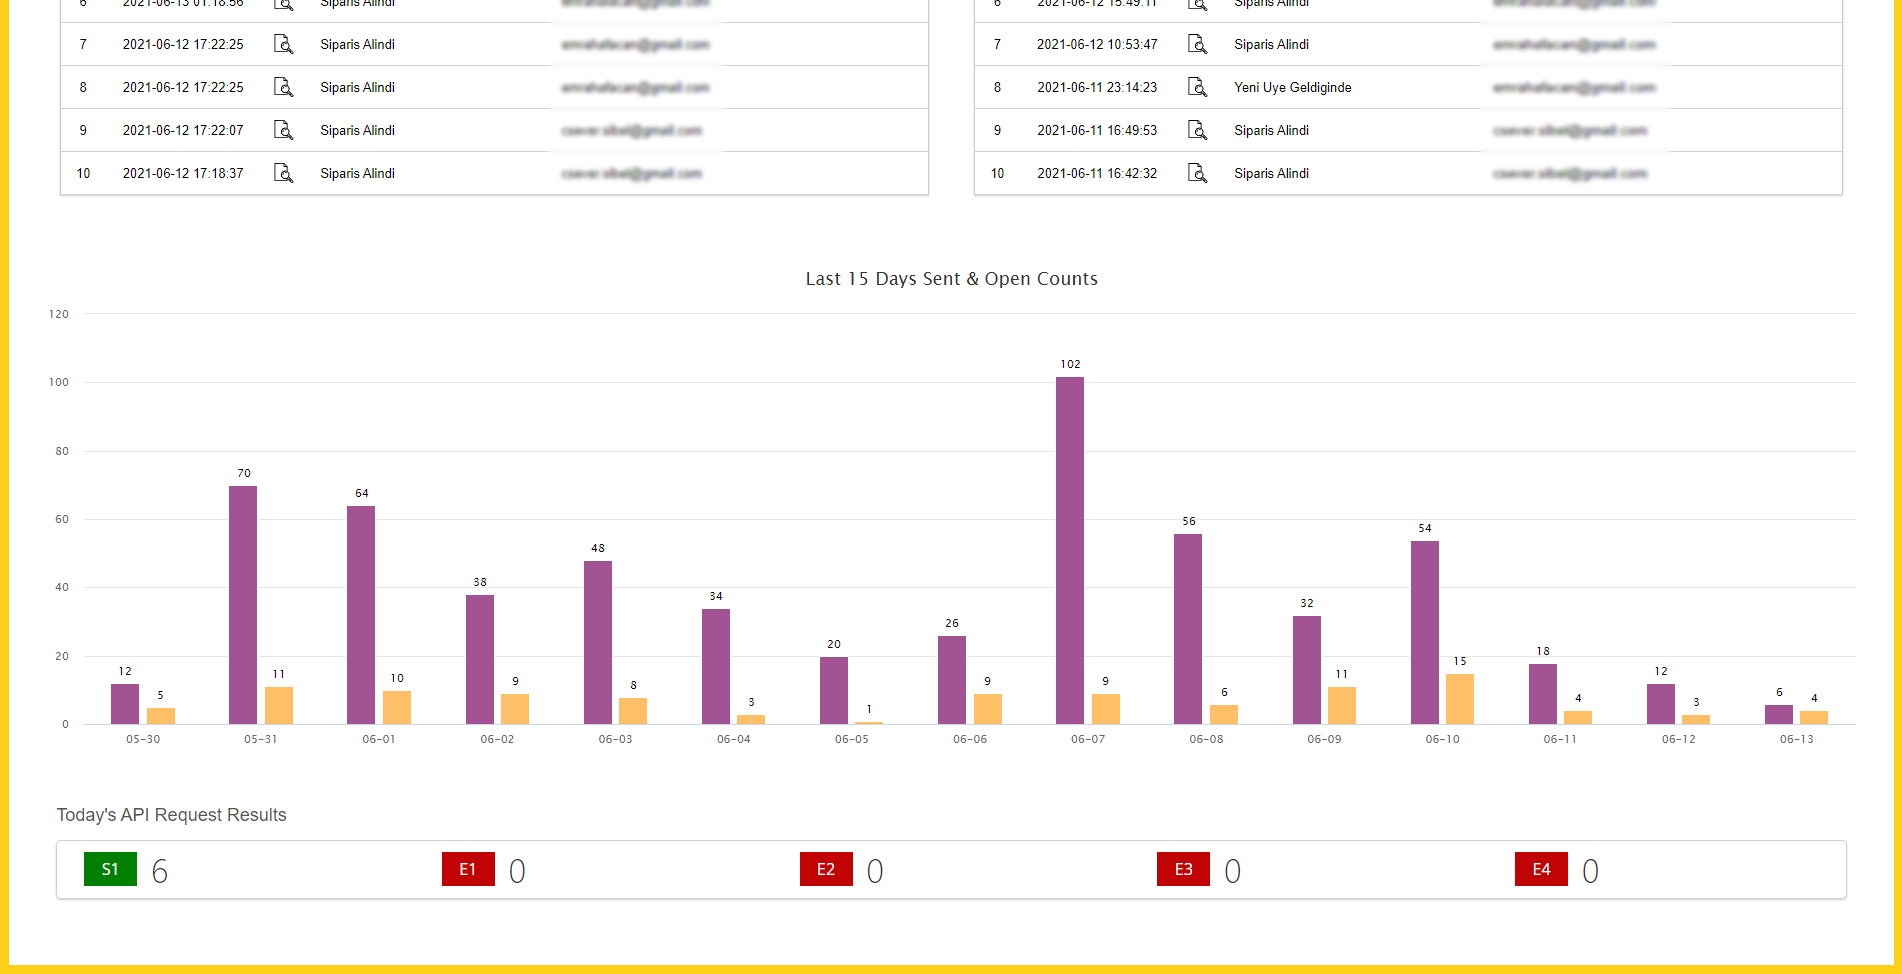Click the purple 64 bar for 06-01
The height and width of the screenshot is (974, 1902).
[x=361, y=615]
